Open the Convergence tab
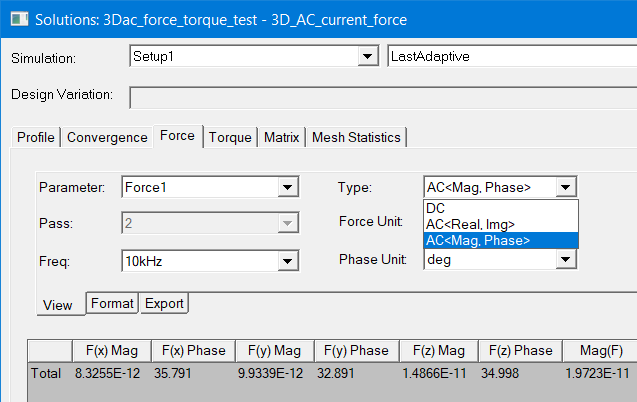Image resolution: width=637 pixels, height=402 pixels. click(x=106, y=137)
